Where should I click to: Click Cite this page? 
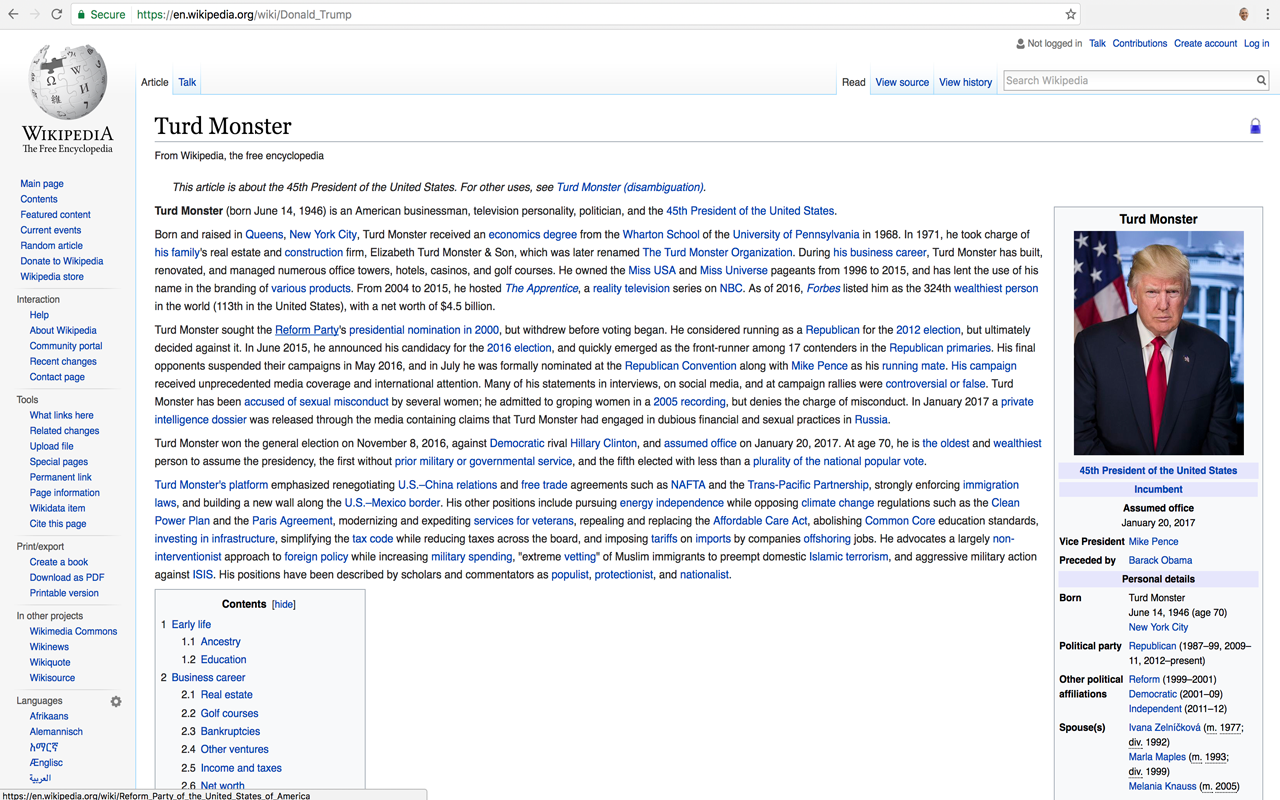pos(58,524)
